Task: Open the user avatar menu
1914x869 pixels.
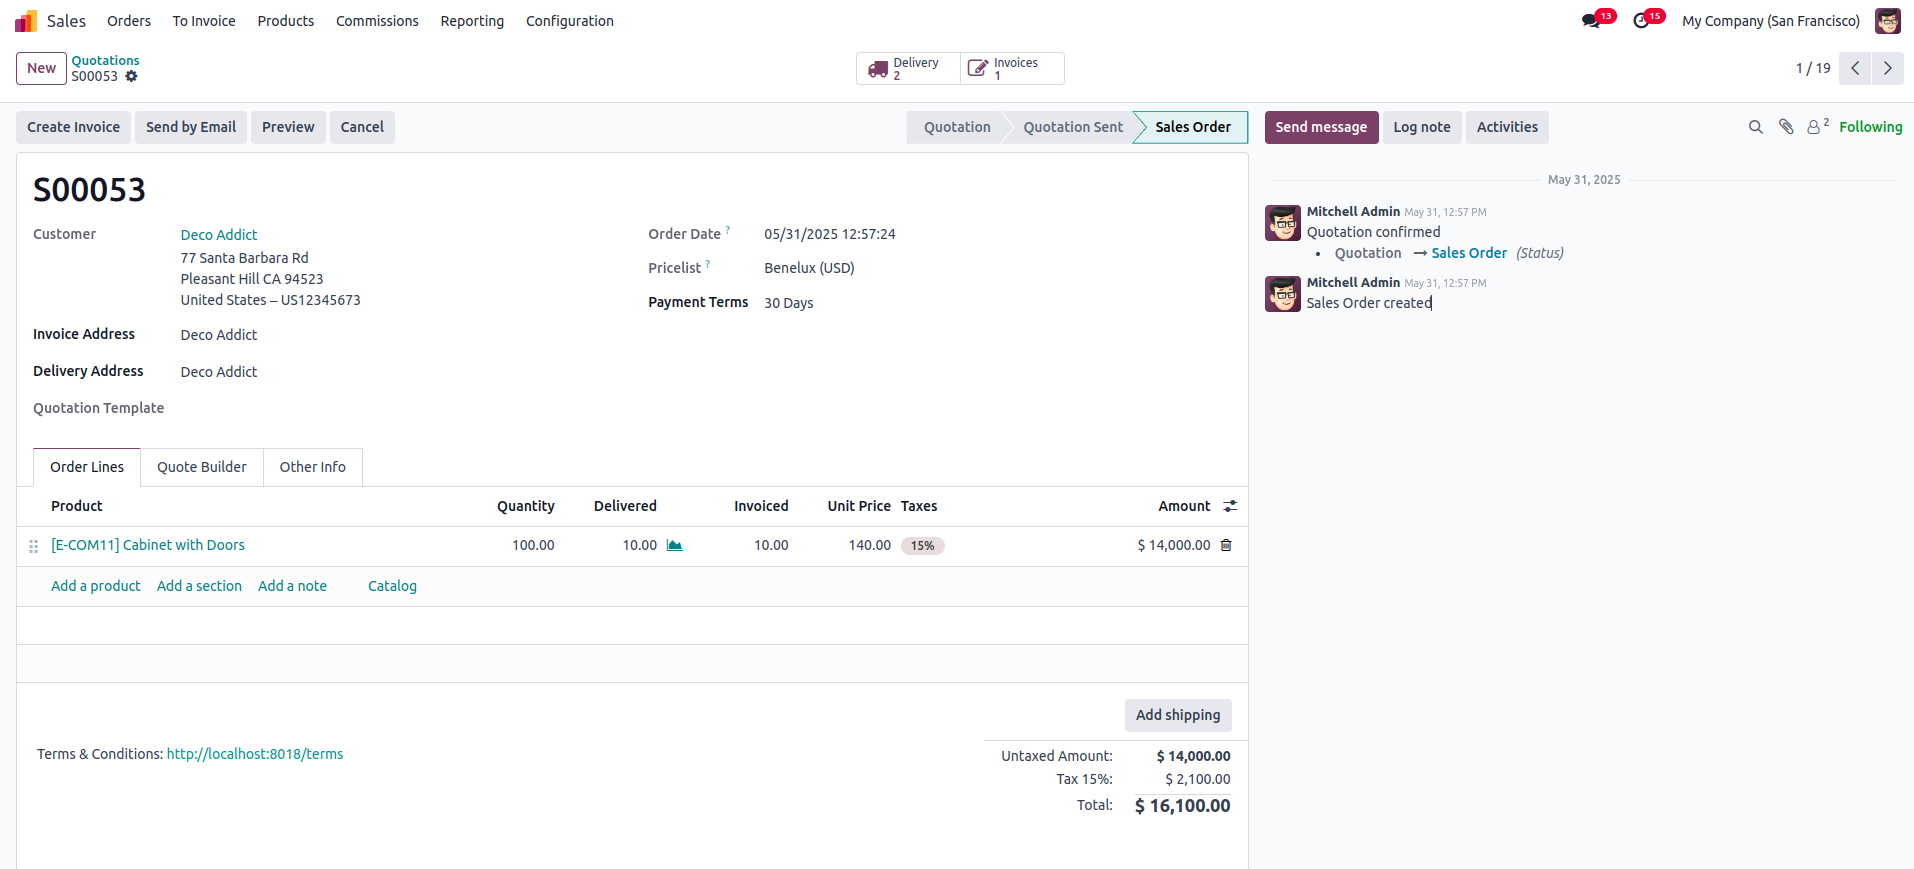Action: (1887, 21)
